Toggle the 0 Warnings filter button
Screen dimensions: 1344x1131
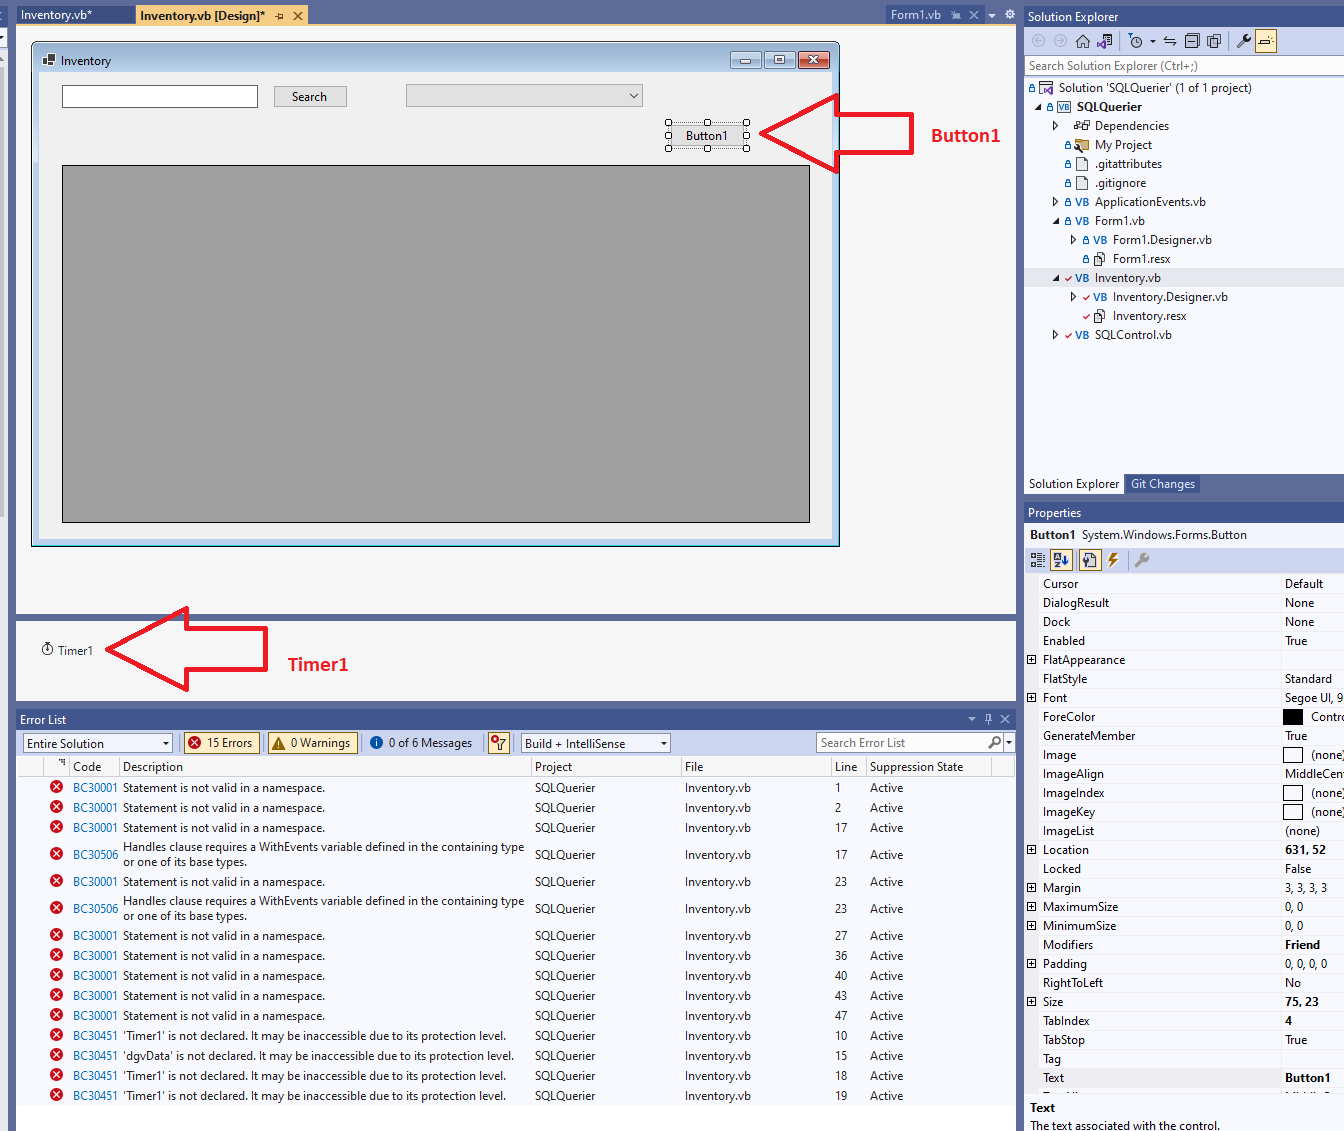pyautogui.click(x=311, y=743)
